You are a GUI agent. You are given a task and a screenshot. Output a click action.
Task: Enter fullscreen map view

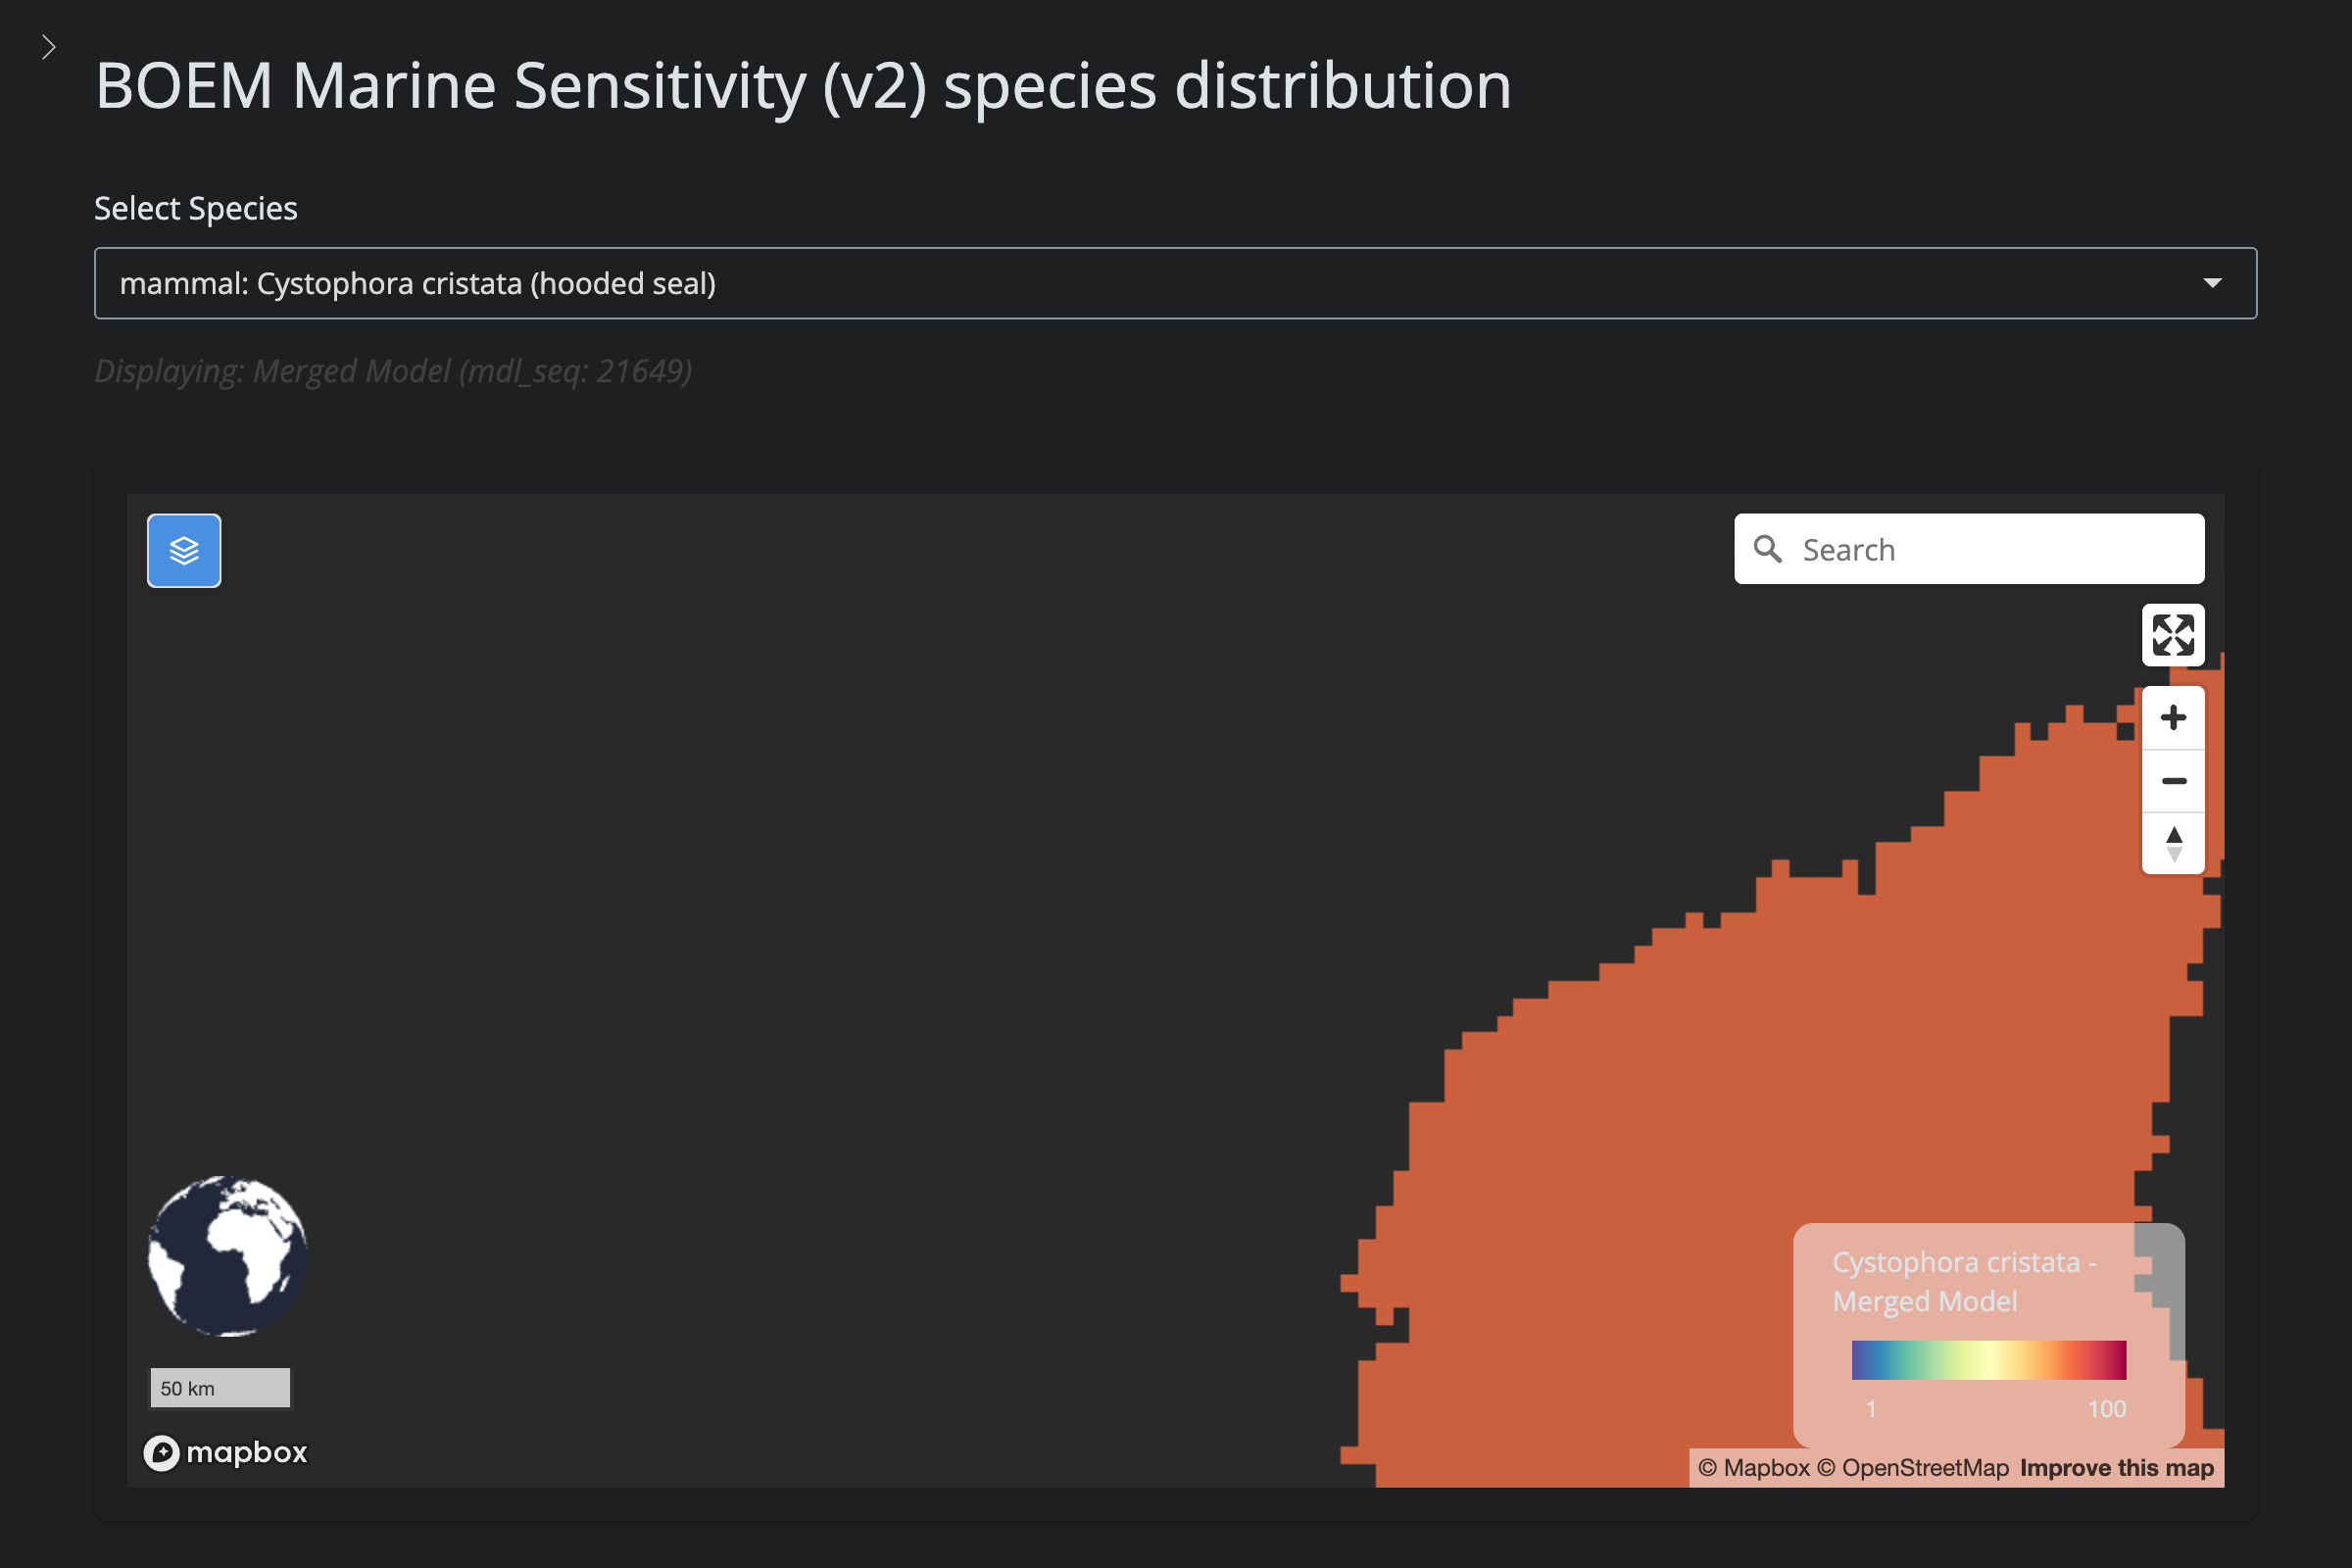(x=2173, y=635)
